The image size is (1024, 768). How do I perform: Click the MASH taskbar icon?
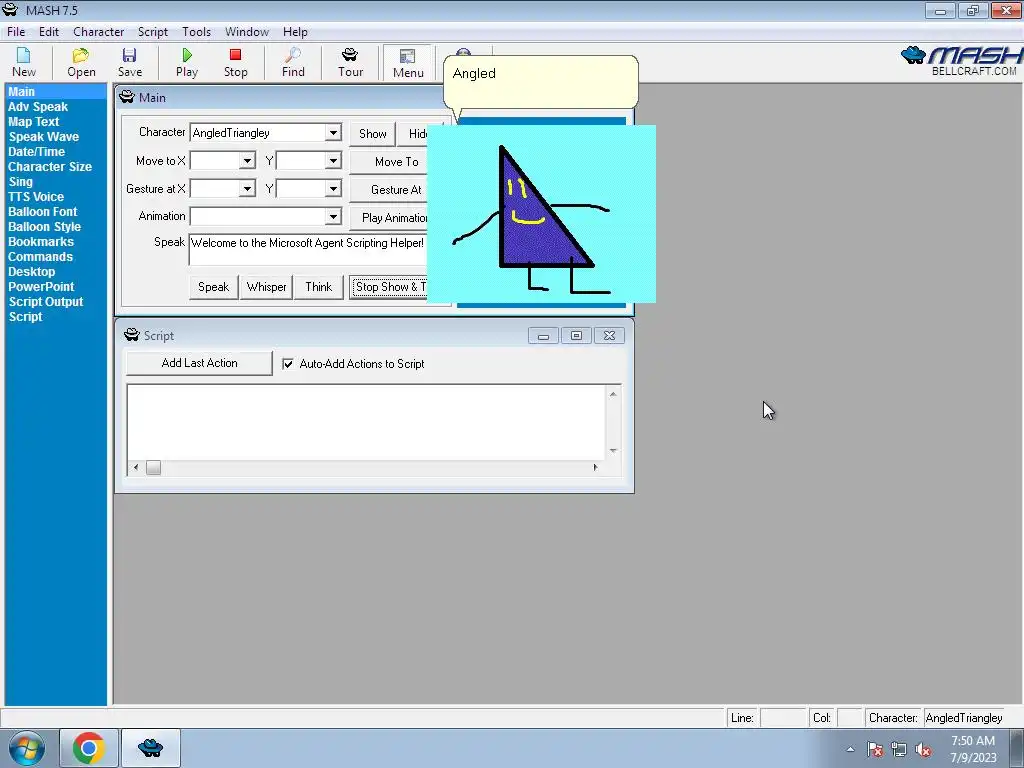[x=150, y=748]
